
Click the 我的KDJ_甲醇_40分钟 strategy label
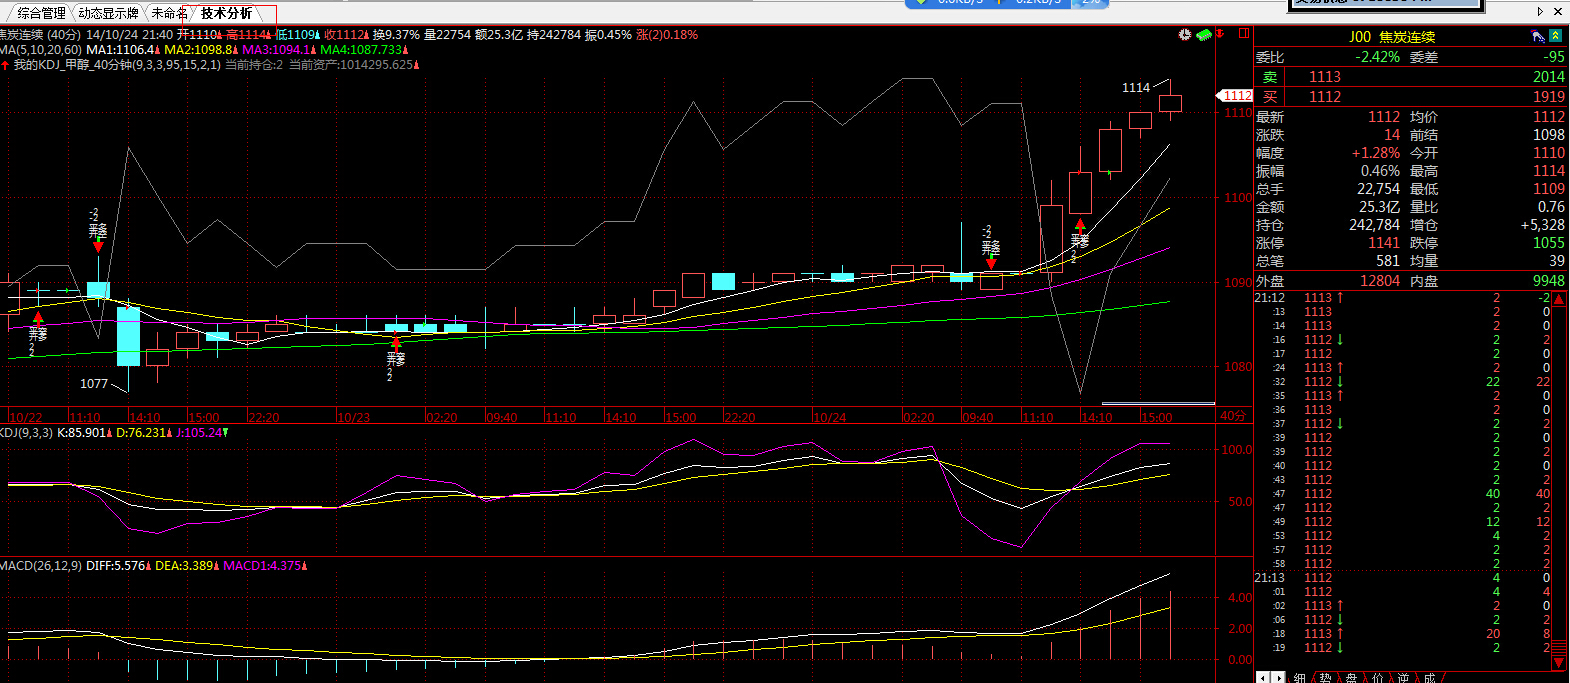pos(117,65)
